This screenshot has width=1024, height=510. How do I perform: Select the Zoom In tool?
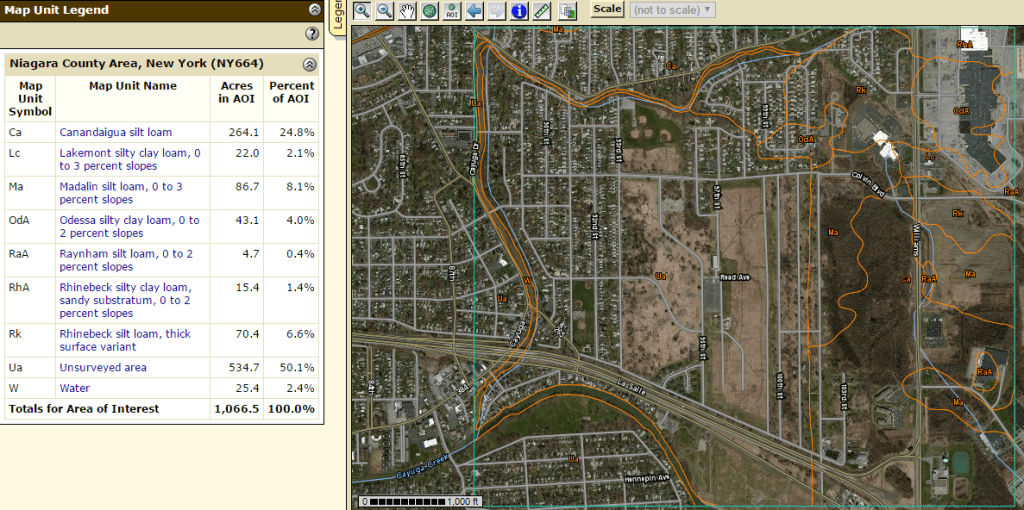[362, 10]
